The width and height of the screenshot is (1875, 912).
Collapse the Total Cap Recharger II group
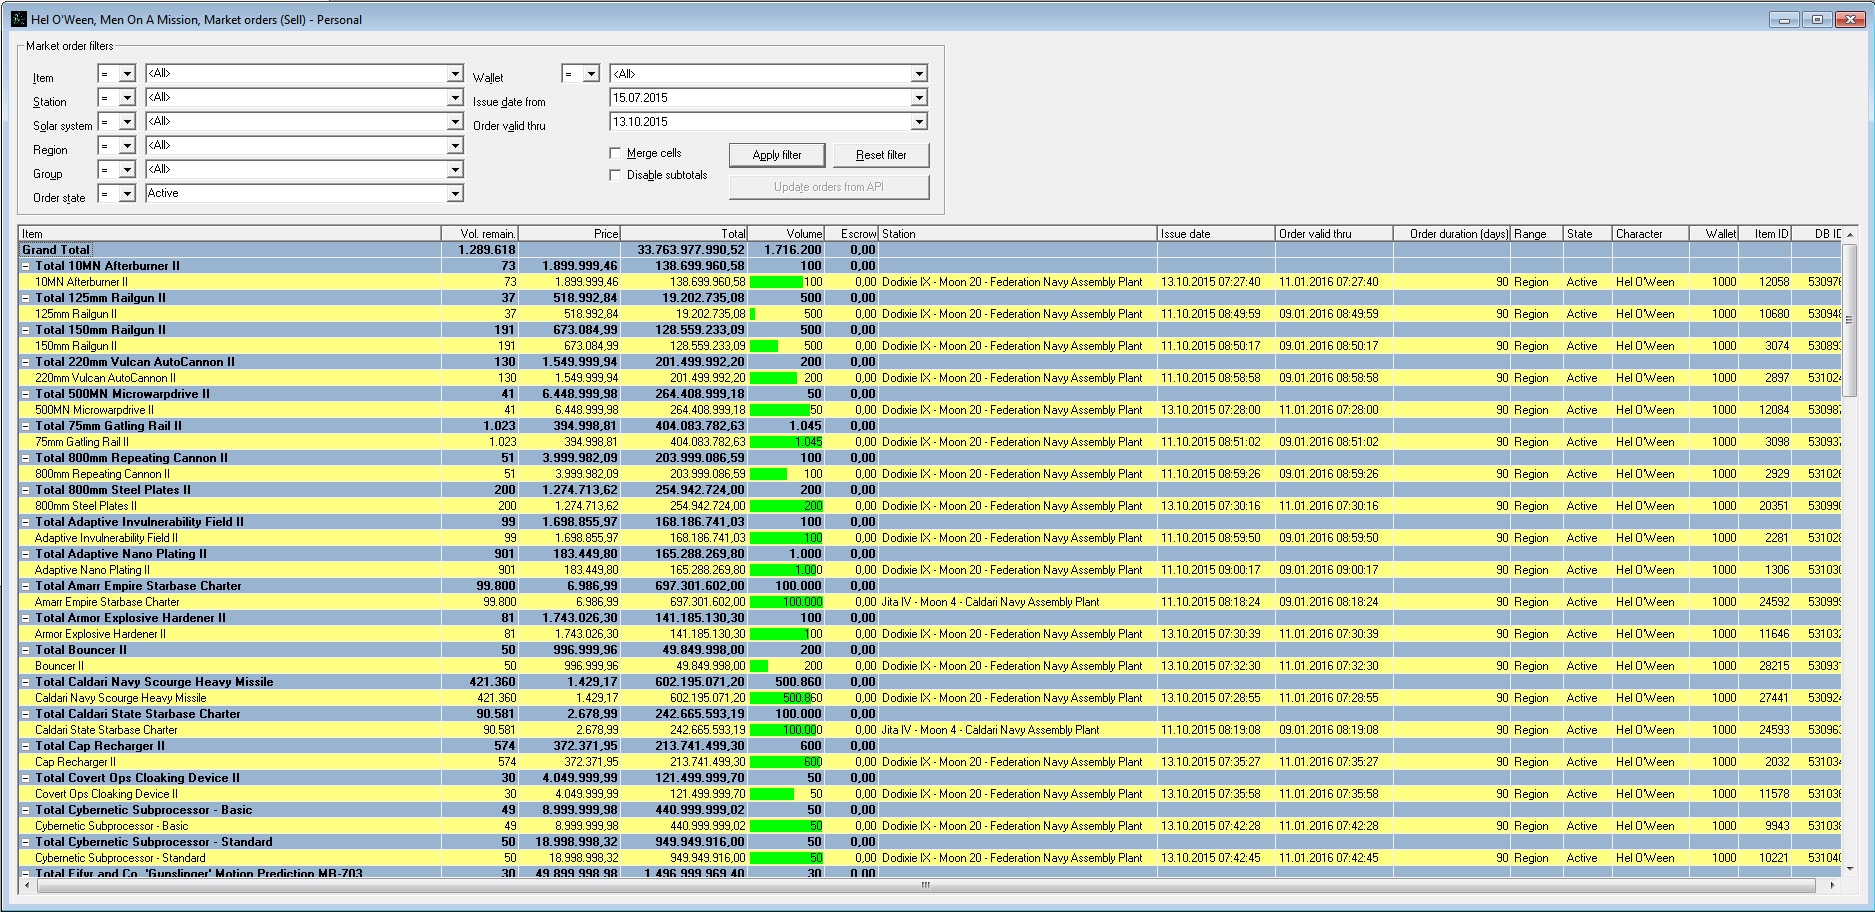[x=26, y=746]
